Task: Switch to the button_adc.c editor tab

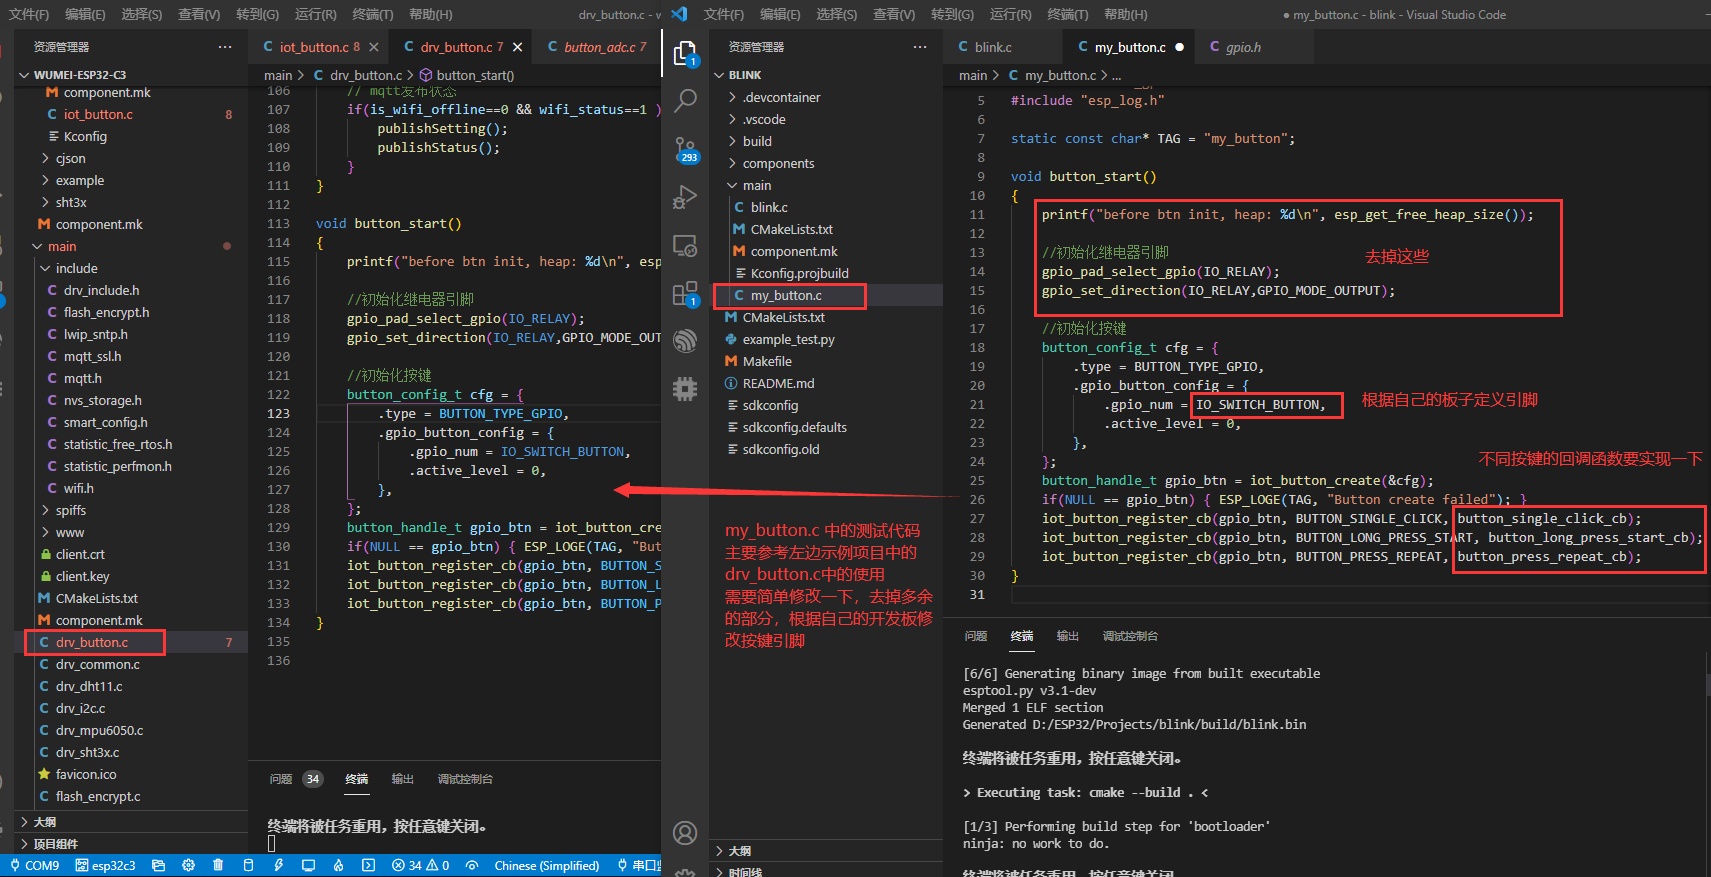Action: 597,47
